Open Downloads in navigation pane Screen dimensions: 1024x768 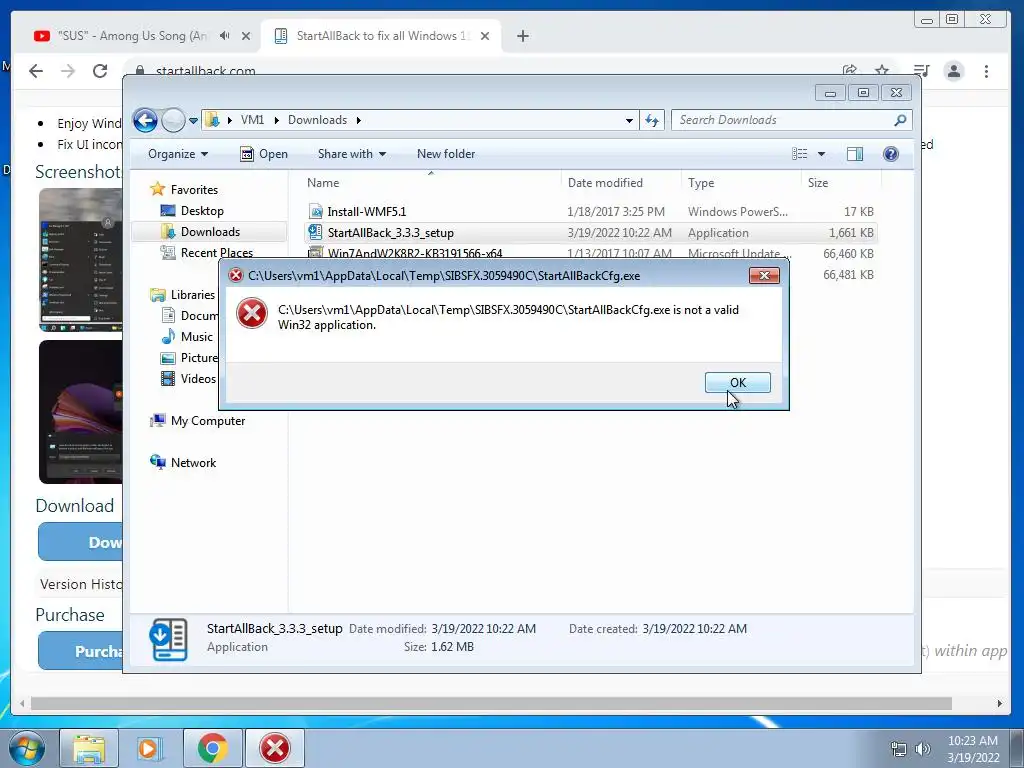210,232
